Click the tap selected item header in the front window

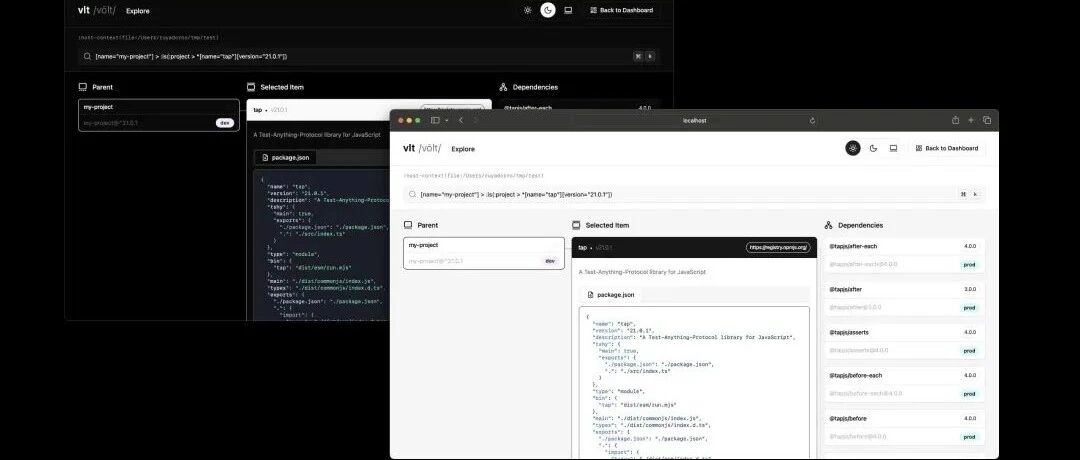(694, 247)
